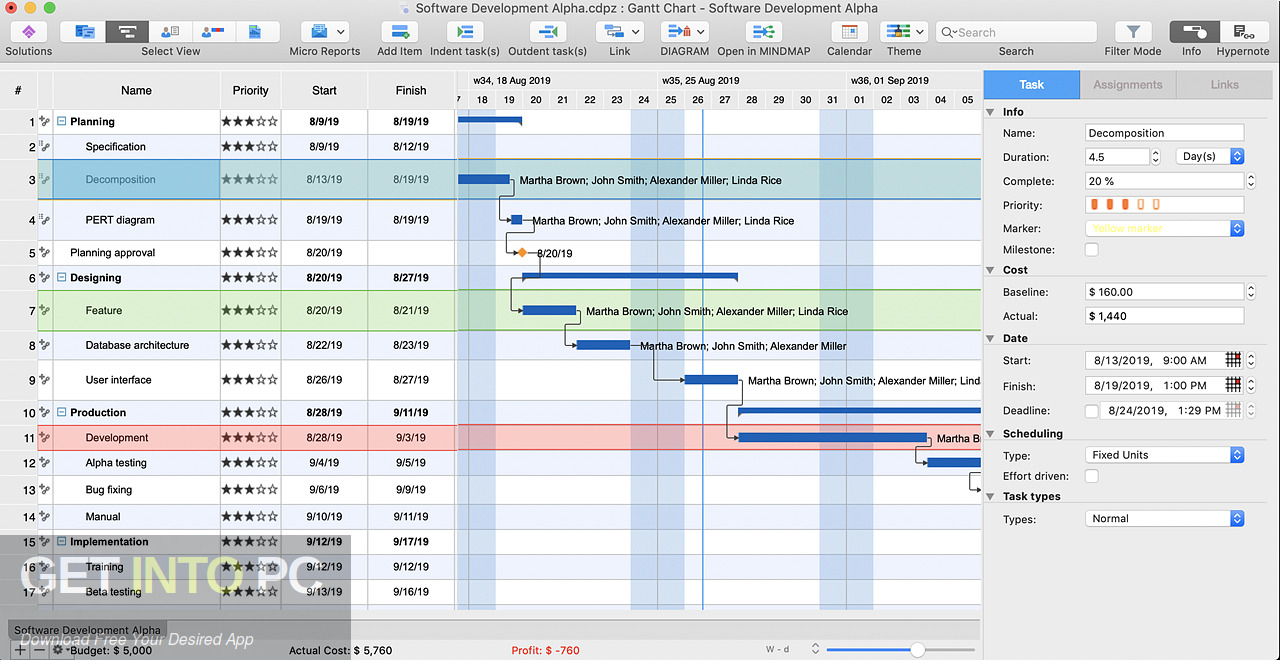Image resolution: width=1280 pixels, height=660 pixels.
Task: Click the Duration stepper arrows
Action: click(1156, 157)
